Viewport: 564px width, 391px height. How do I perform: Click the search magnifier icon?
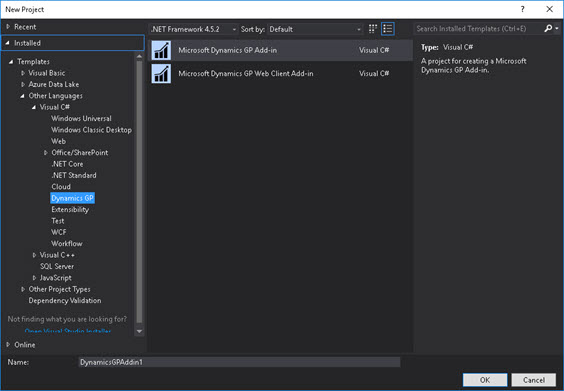[x=548, y=28]
